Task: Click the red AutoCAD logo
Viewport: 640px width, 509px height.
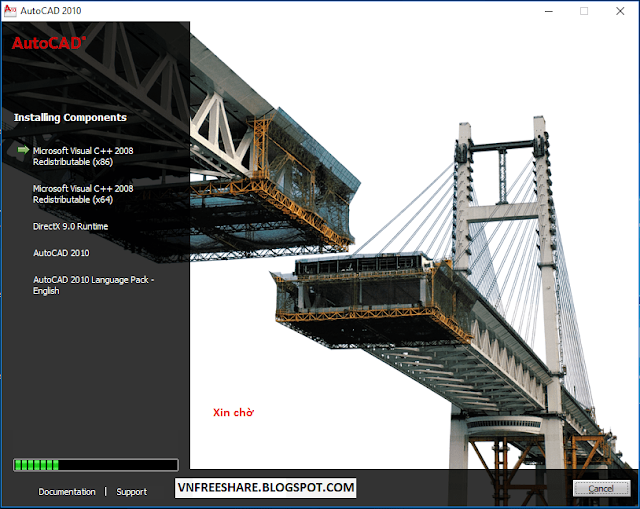Action: [49, 43]
